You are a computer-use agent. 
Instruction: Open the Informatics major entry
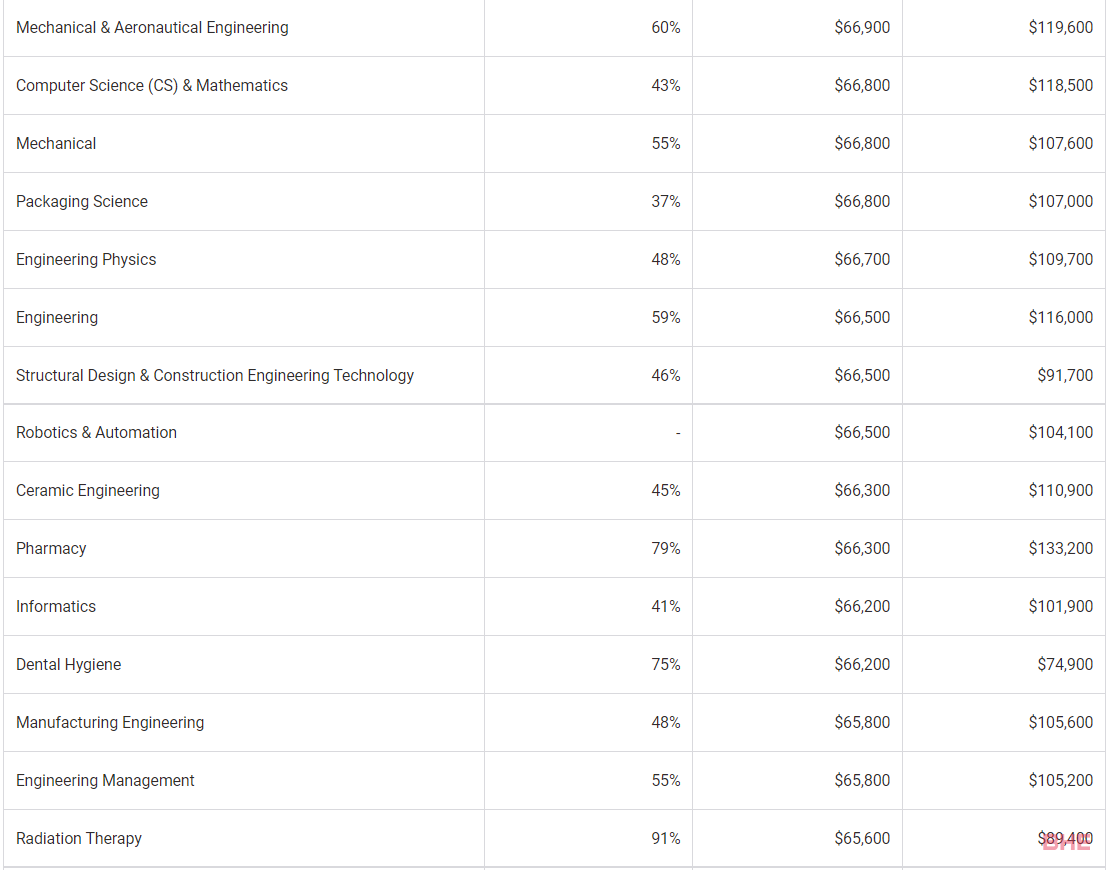(56, 607)
